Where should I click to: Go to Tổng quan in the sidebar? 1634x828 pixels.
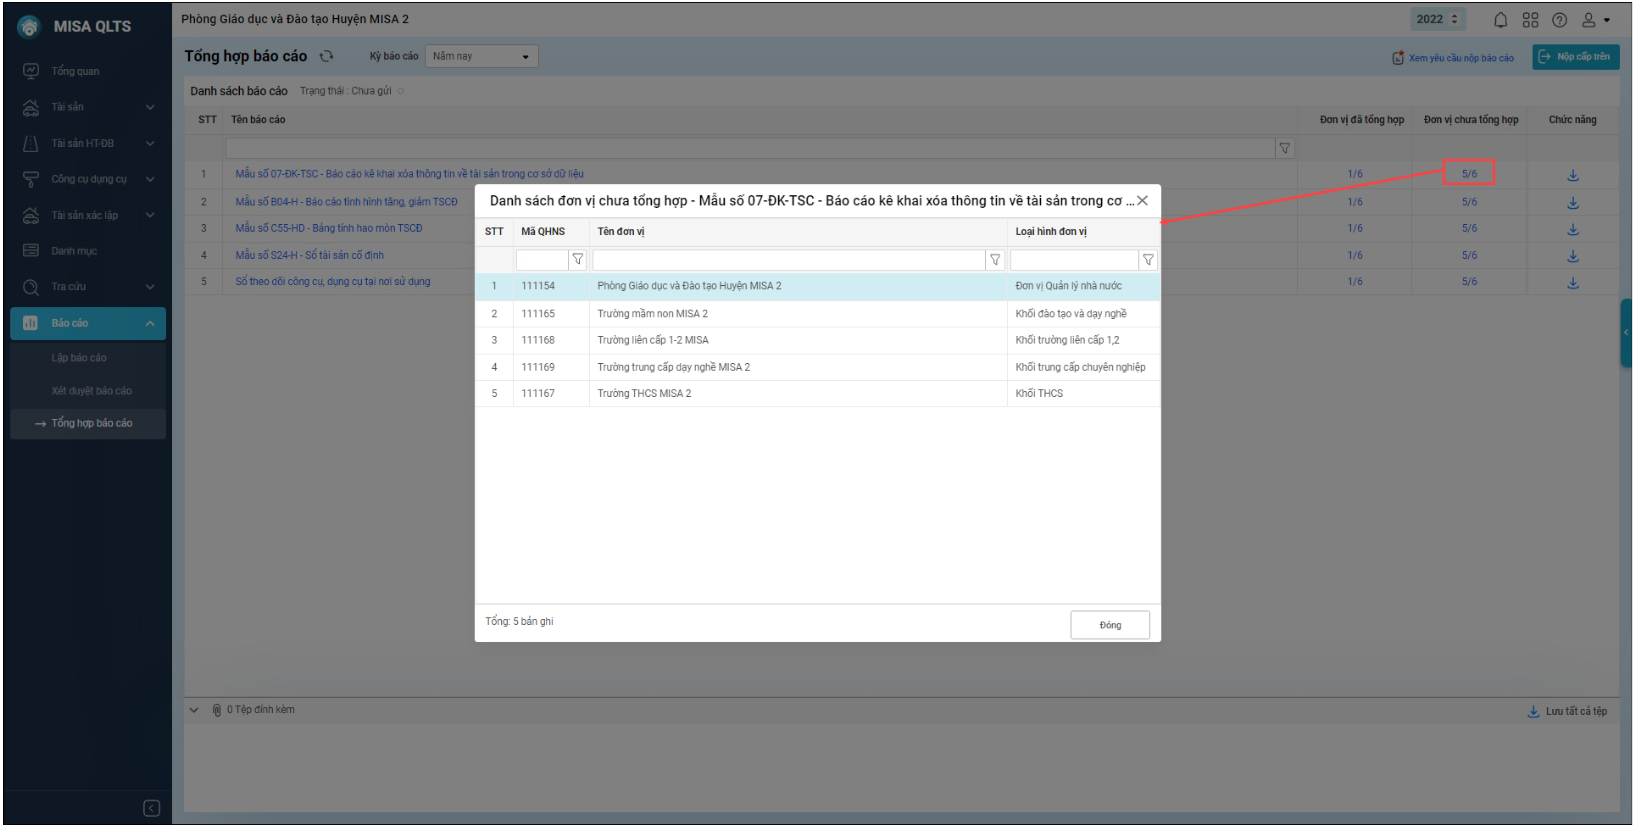pyautogui.click(x=75, y=71)
